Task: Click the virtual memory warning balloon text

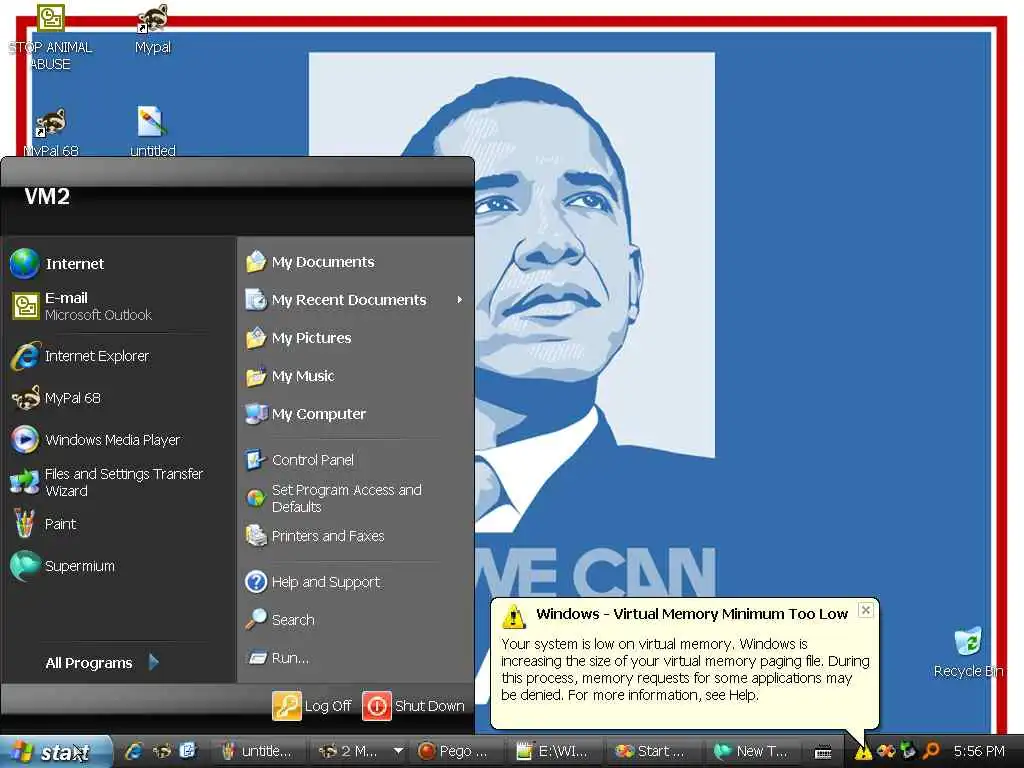Action: (x=684, y=669)
